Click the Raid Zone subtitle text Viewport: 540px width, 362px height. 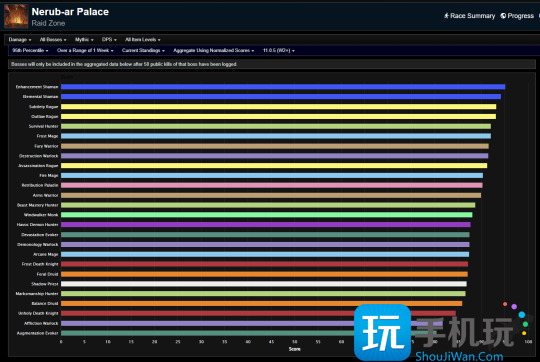pos(48,23)
